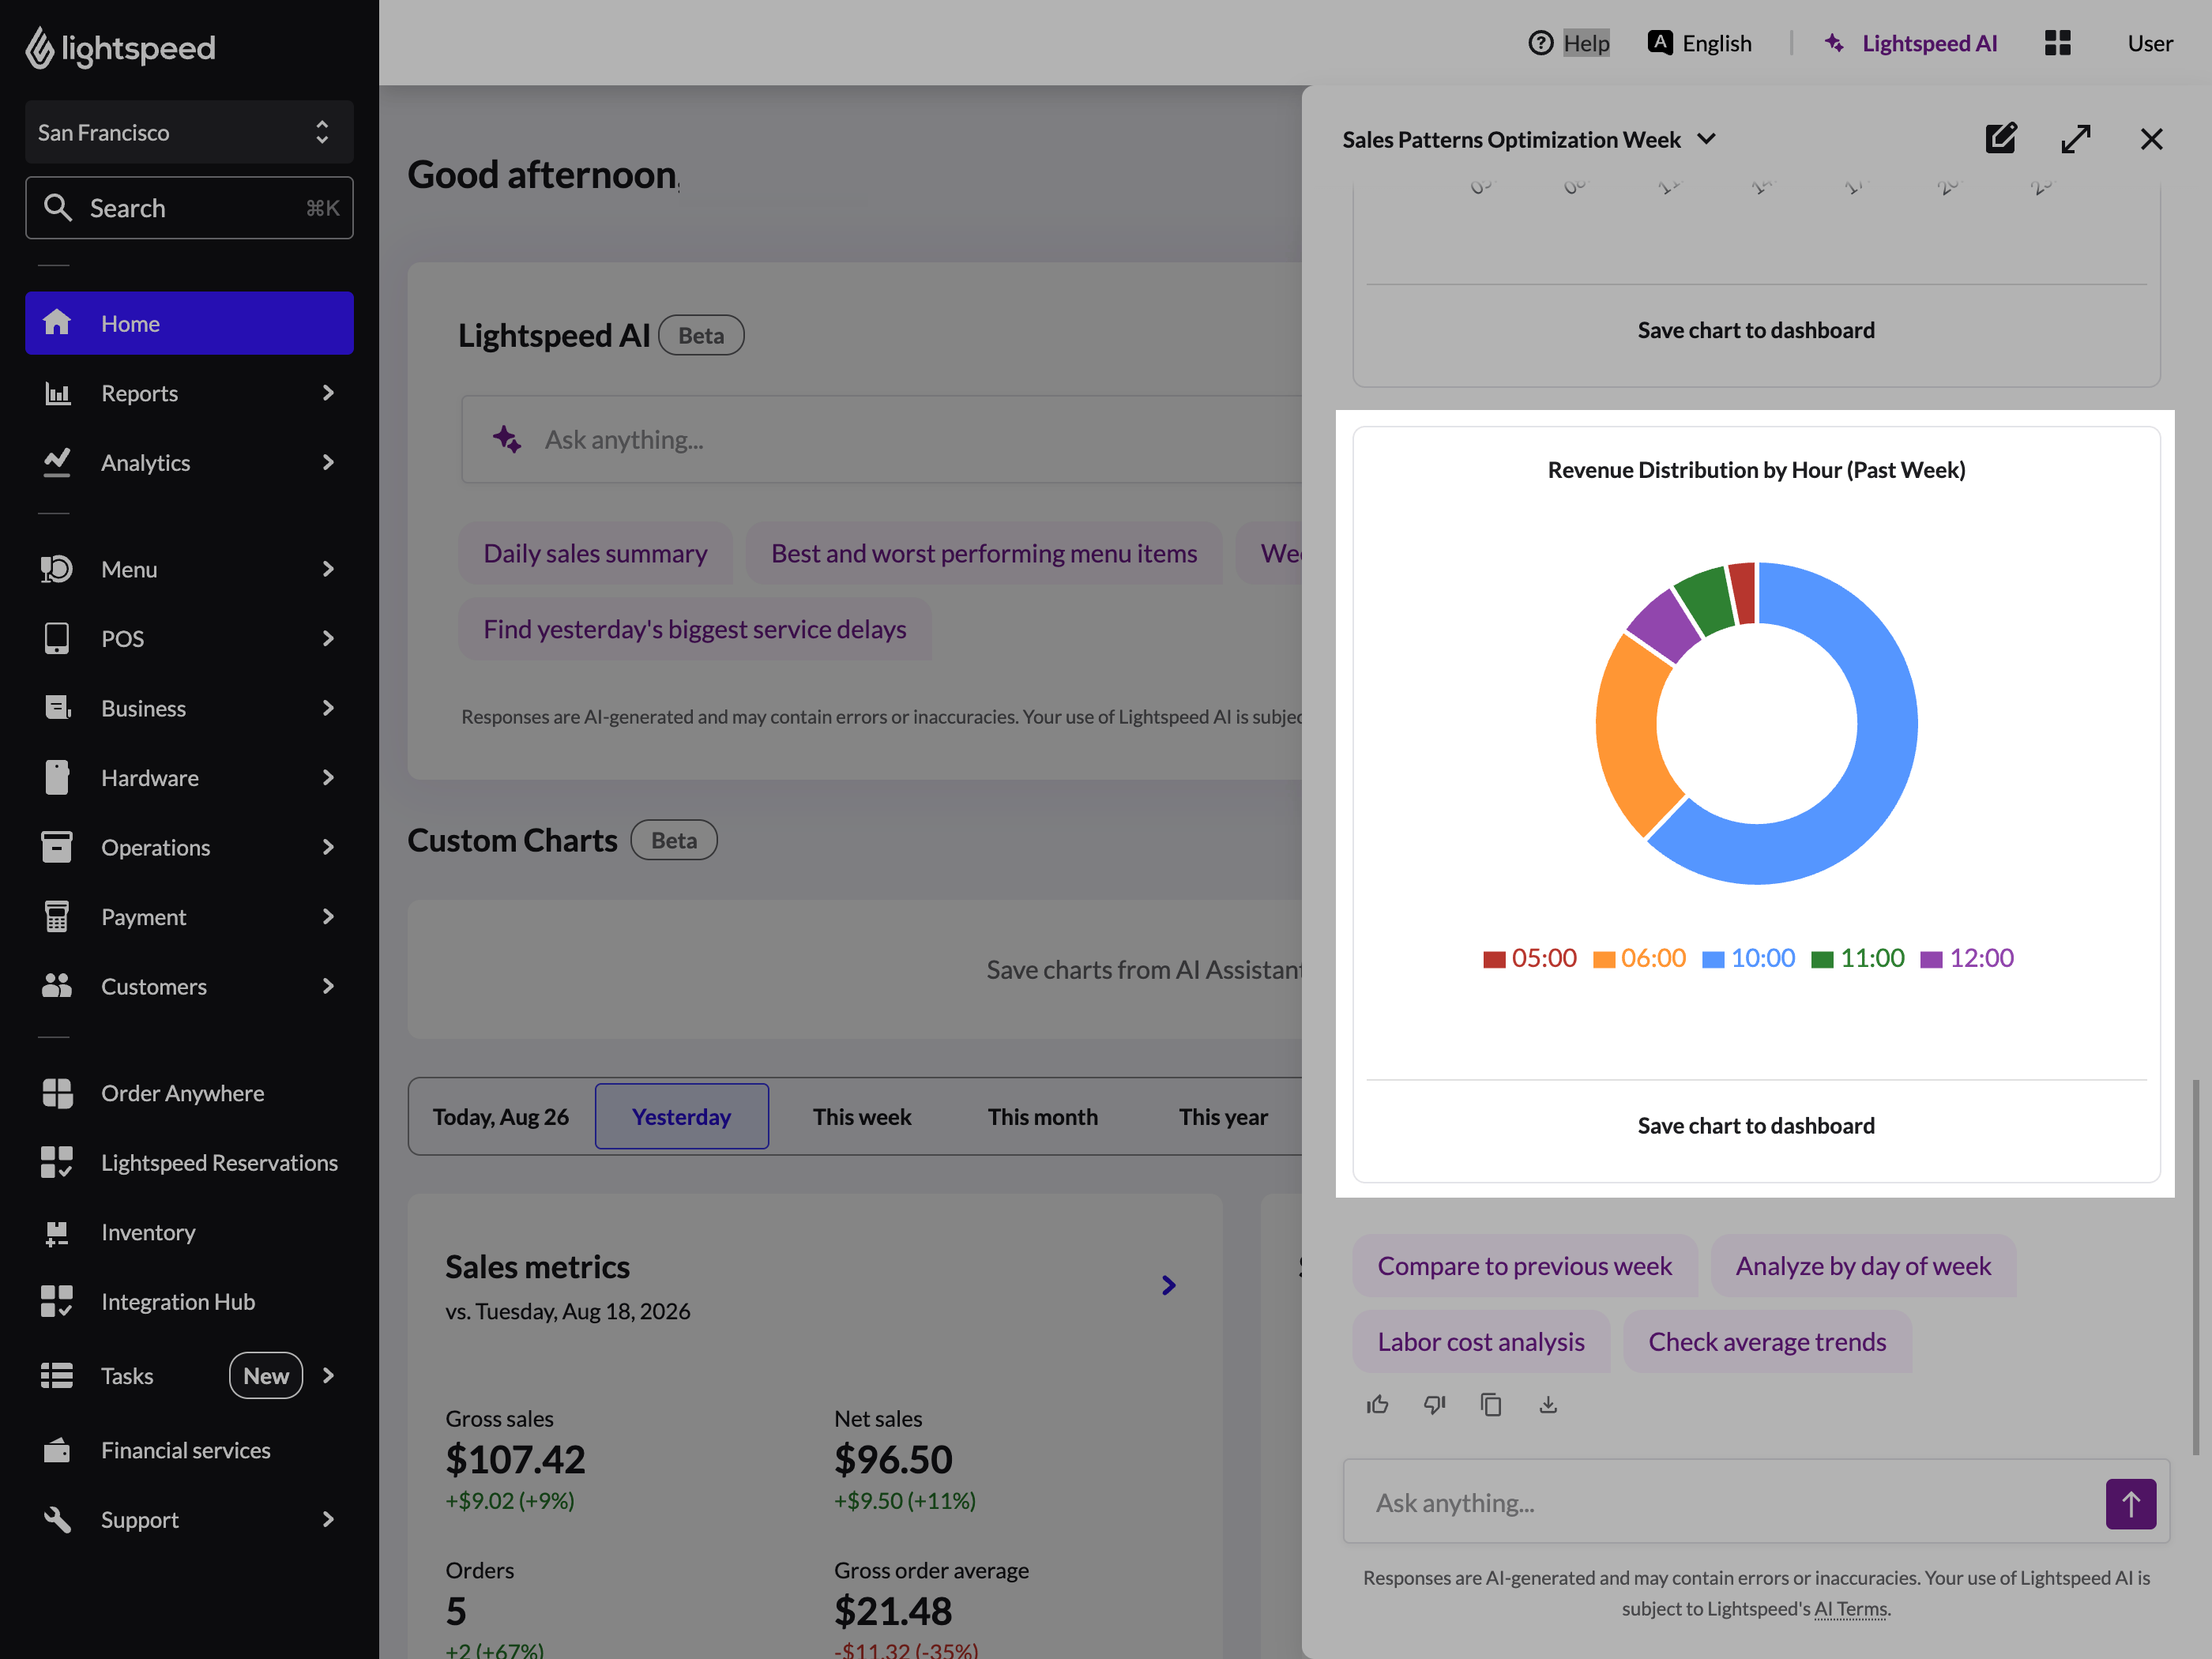Give thumbs up to AI response
Viewport: 2212px width, 1659px height.
pyautogui.click(x=1377, y=1405)
